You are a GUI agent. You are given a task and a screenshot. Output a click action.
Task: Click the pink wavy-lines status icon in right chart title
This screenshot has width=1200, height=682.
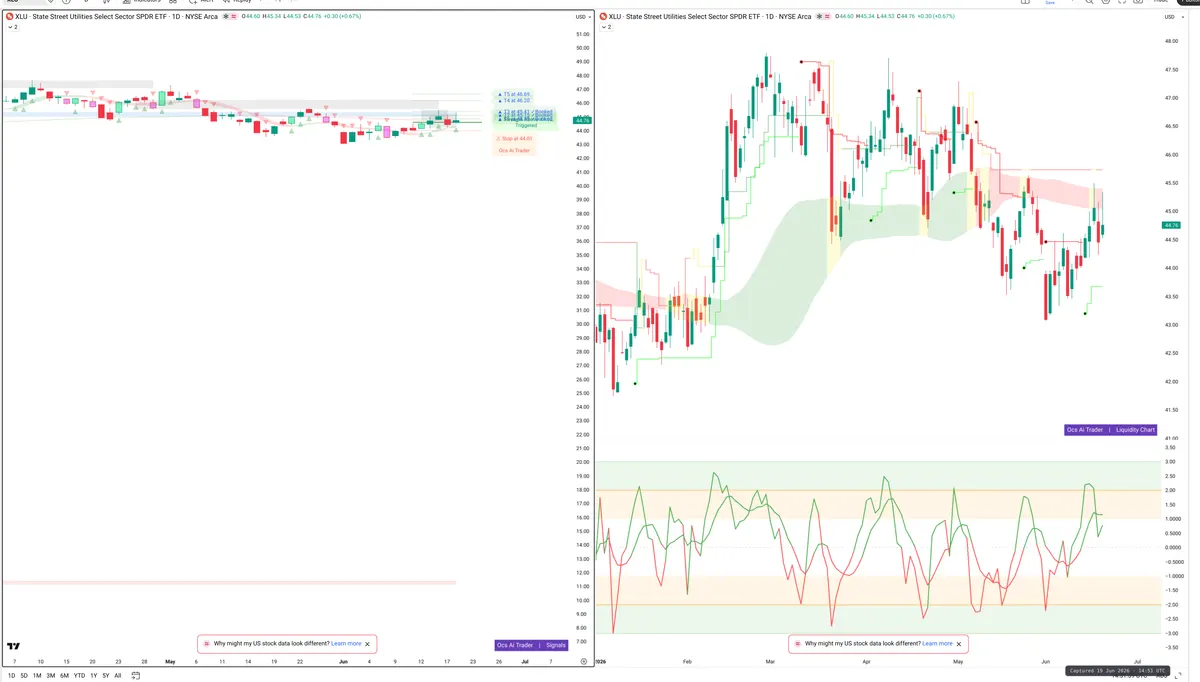(x=827, y=17)
